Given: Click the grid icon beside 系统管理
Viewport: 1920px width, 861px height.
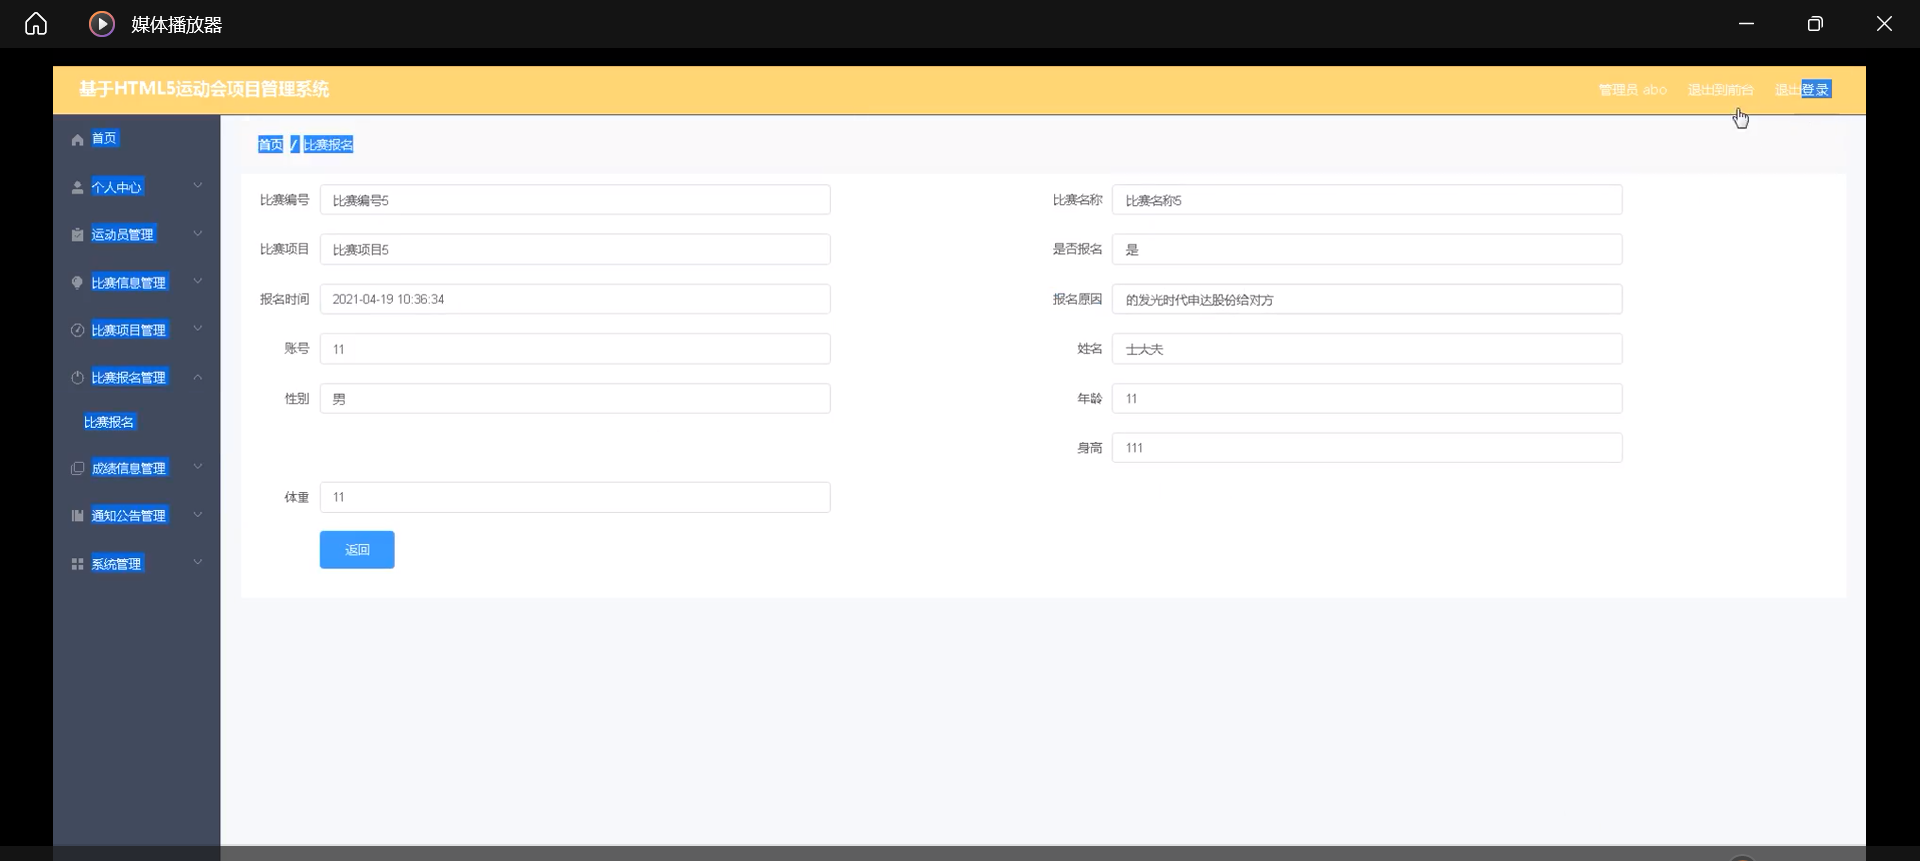Looking at the screenshot, I should 77,564.
